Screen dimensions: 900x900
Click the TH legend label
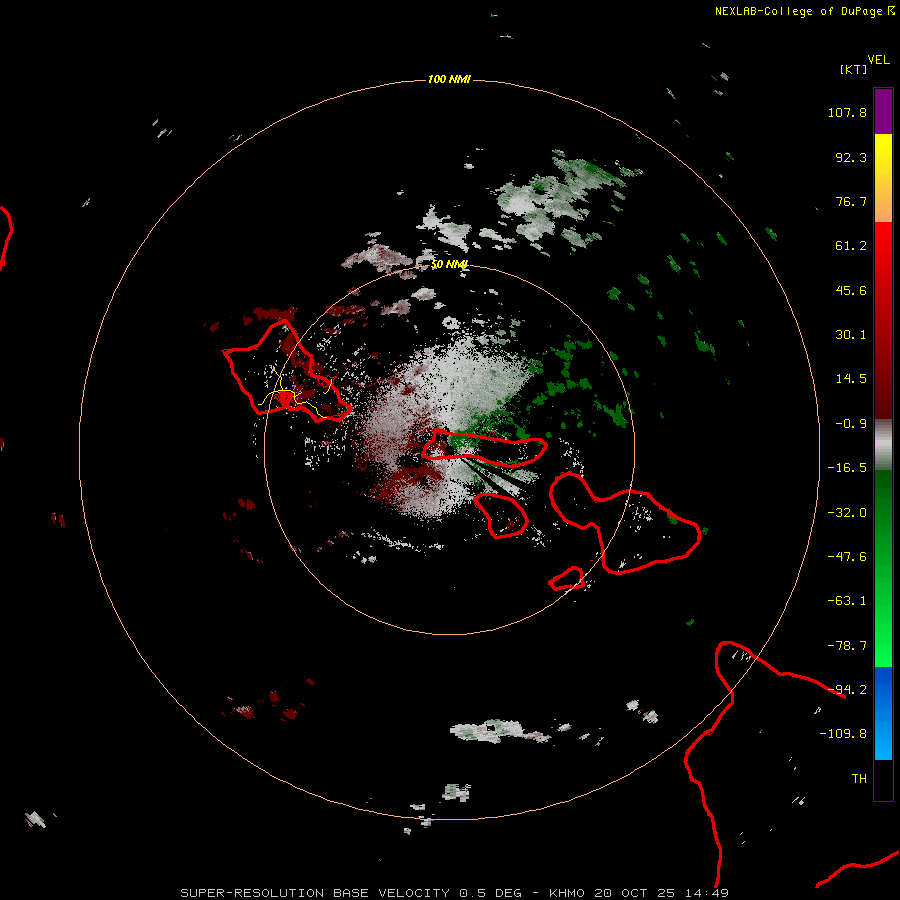859,778
